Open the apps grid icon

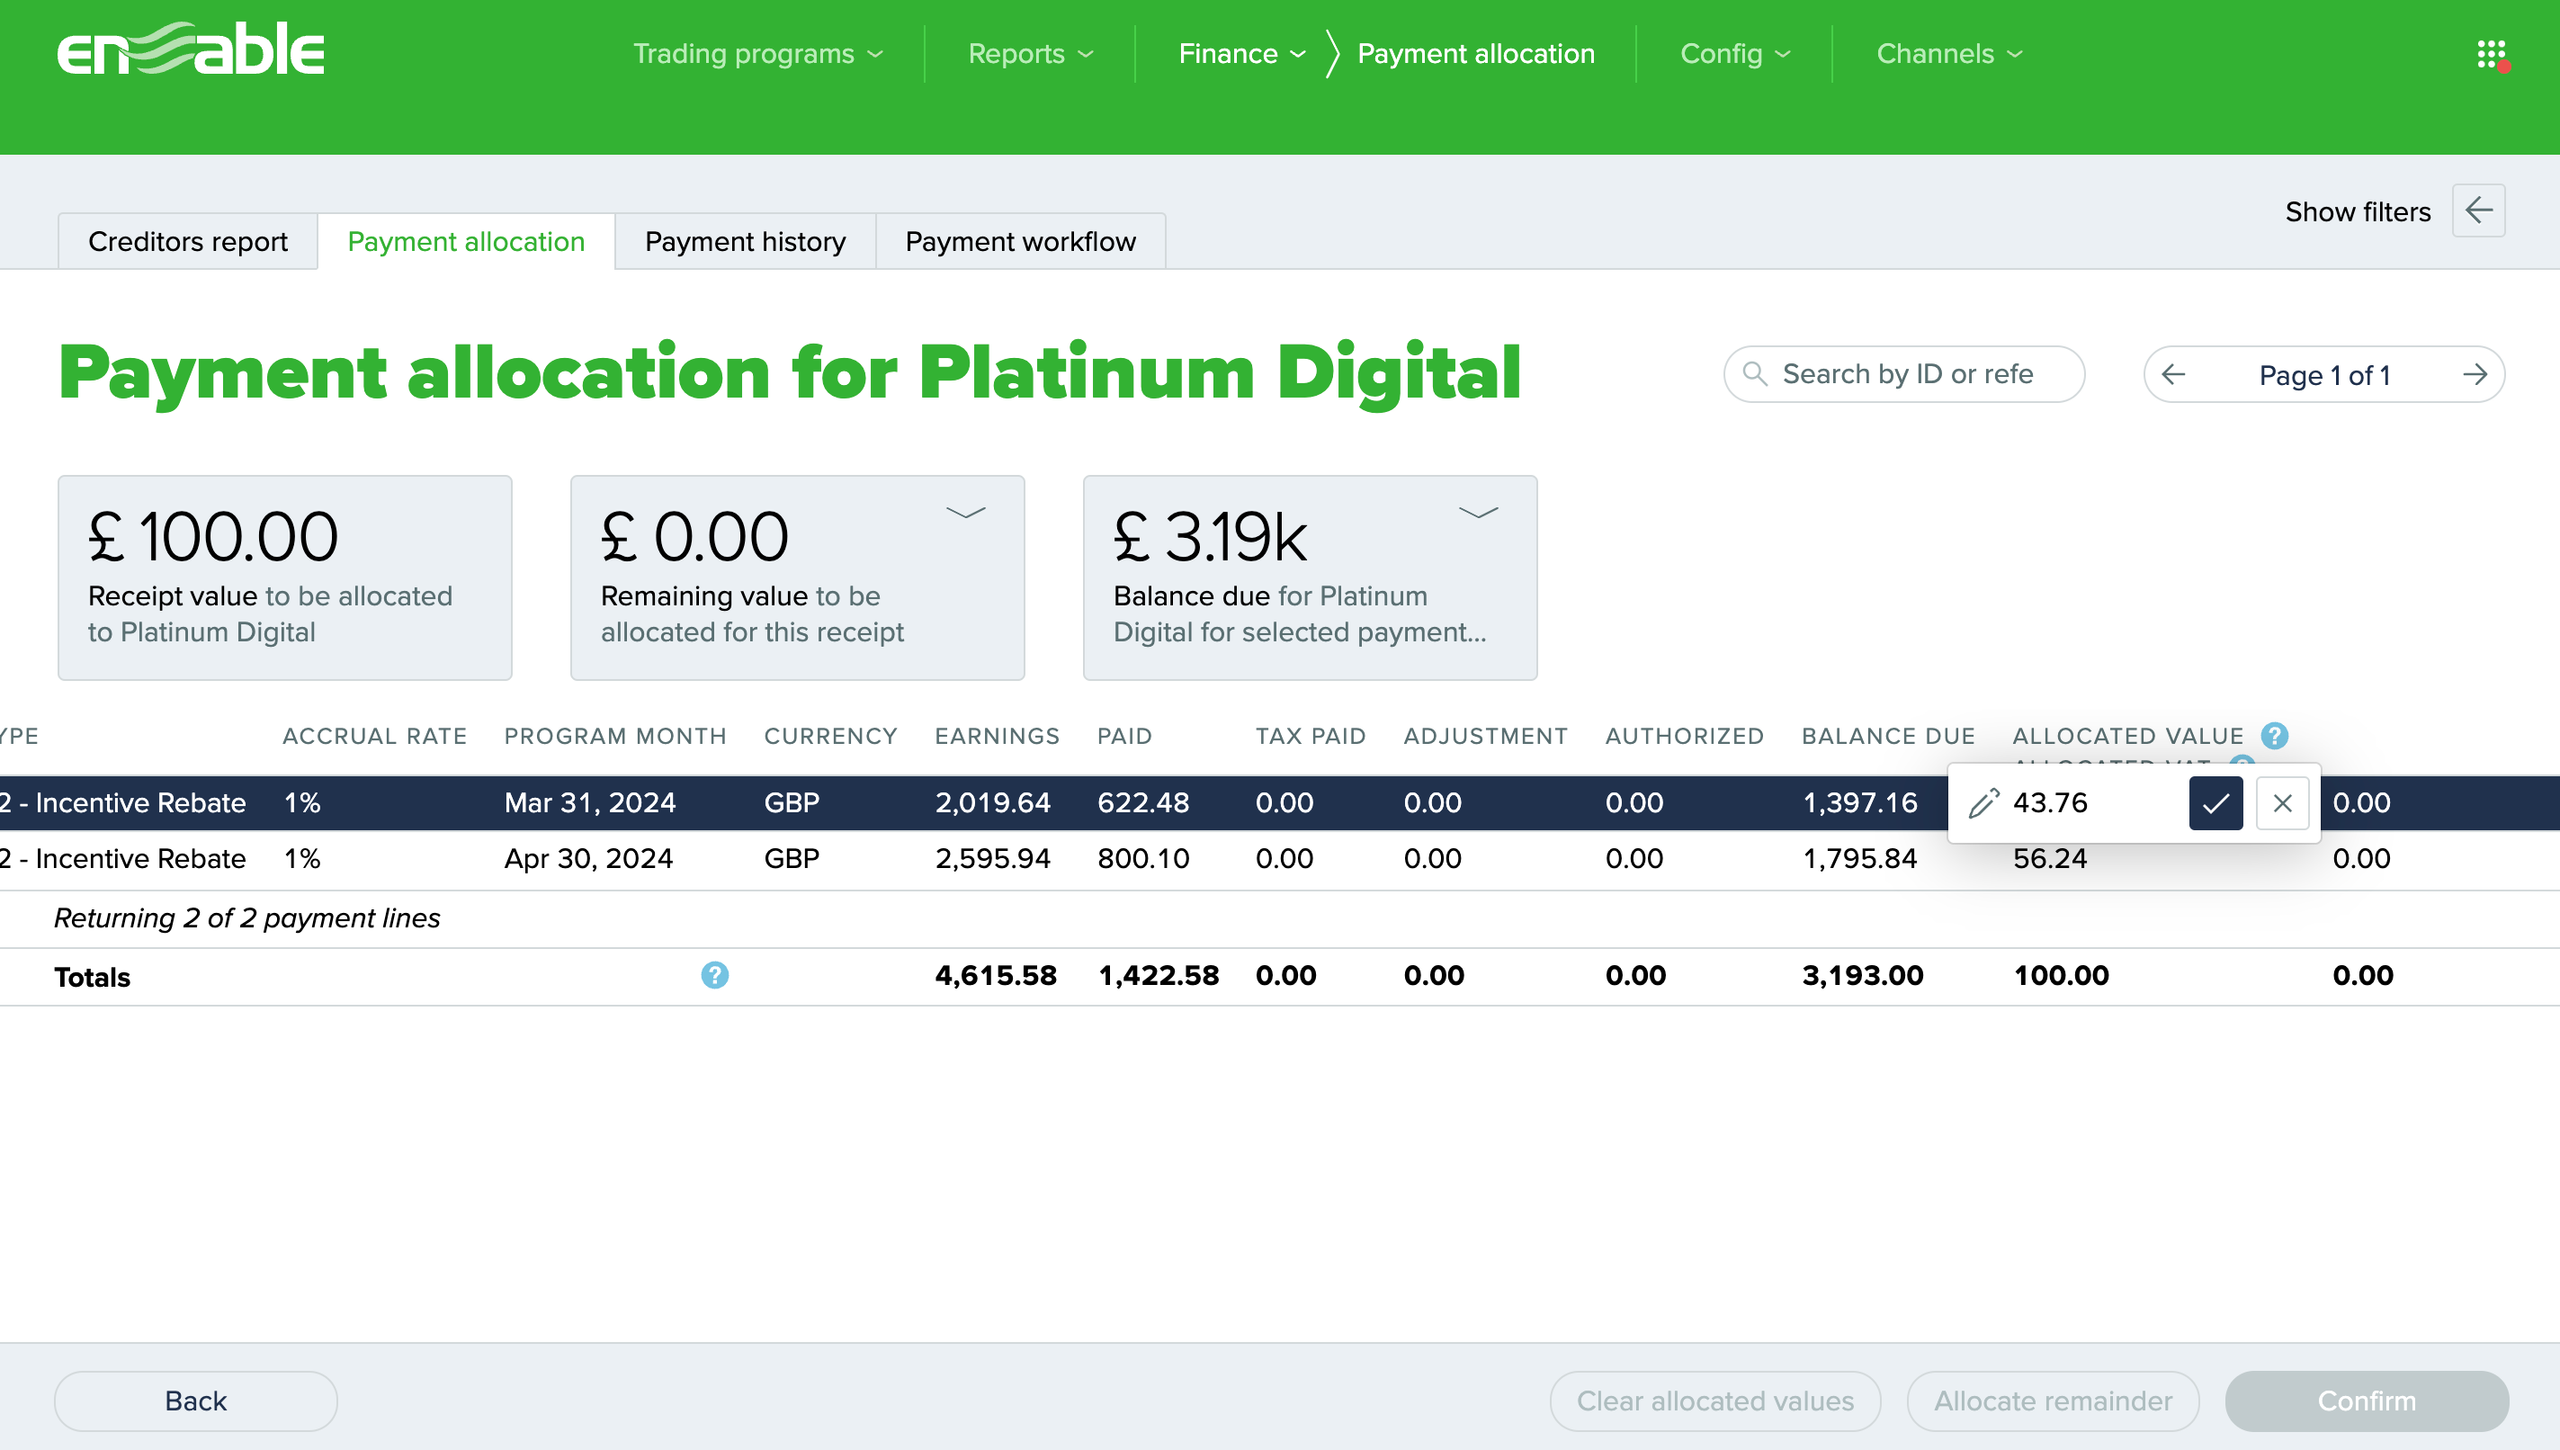2491,54
